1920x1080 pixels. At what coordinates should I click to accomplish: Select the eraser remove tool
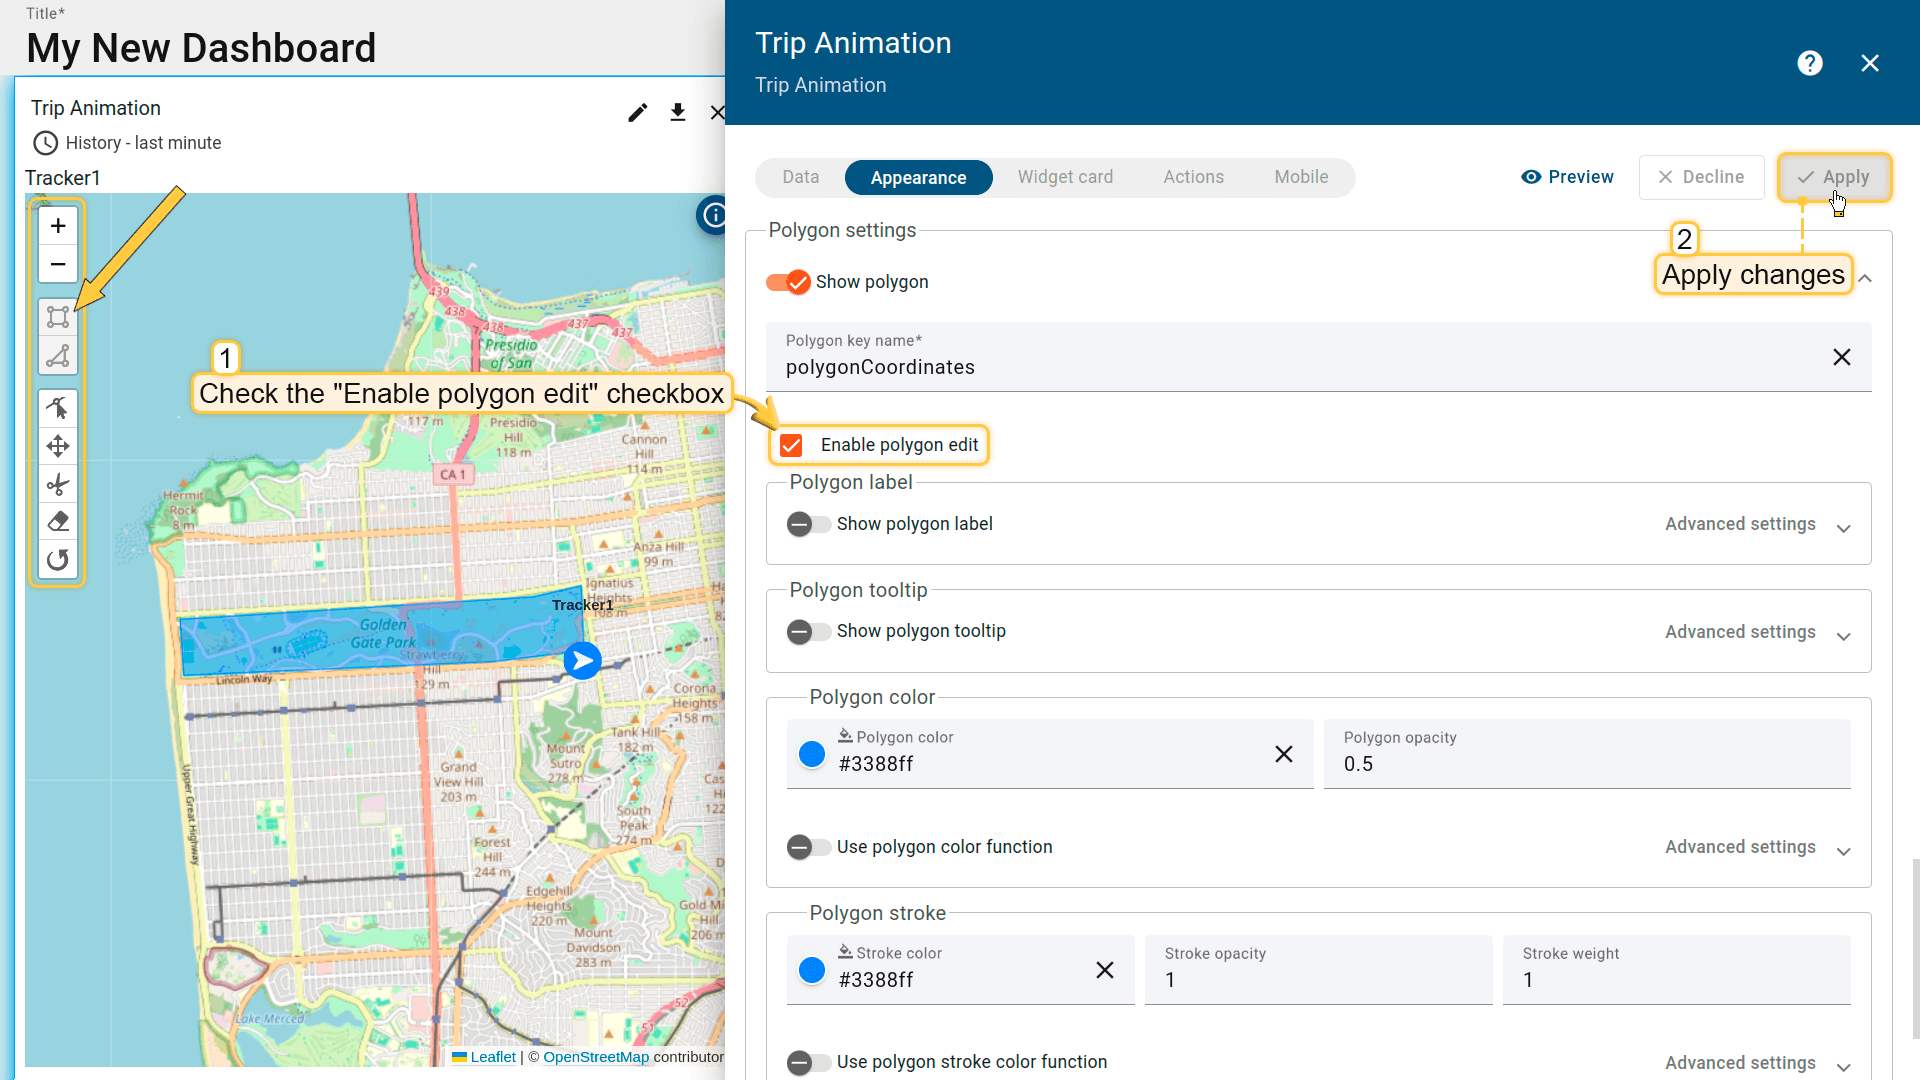(58, 522)
